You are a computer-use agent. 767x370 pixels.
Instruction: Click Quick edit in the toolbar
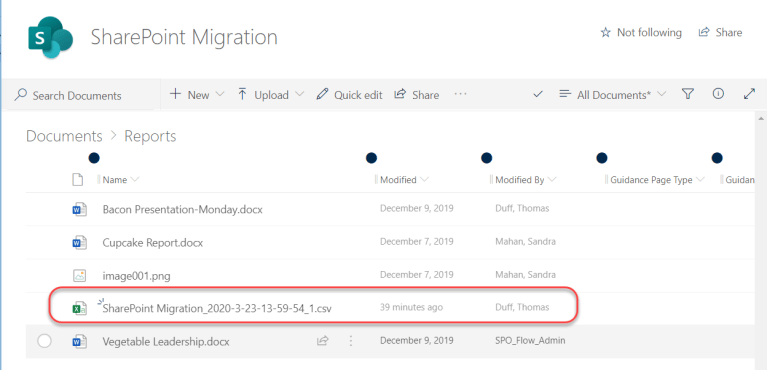349,95
